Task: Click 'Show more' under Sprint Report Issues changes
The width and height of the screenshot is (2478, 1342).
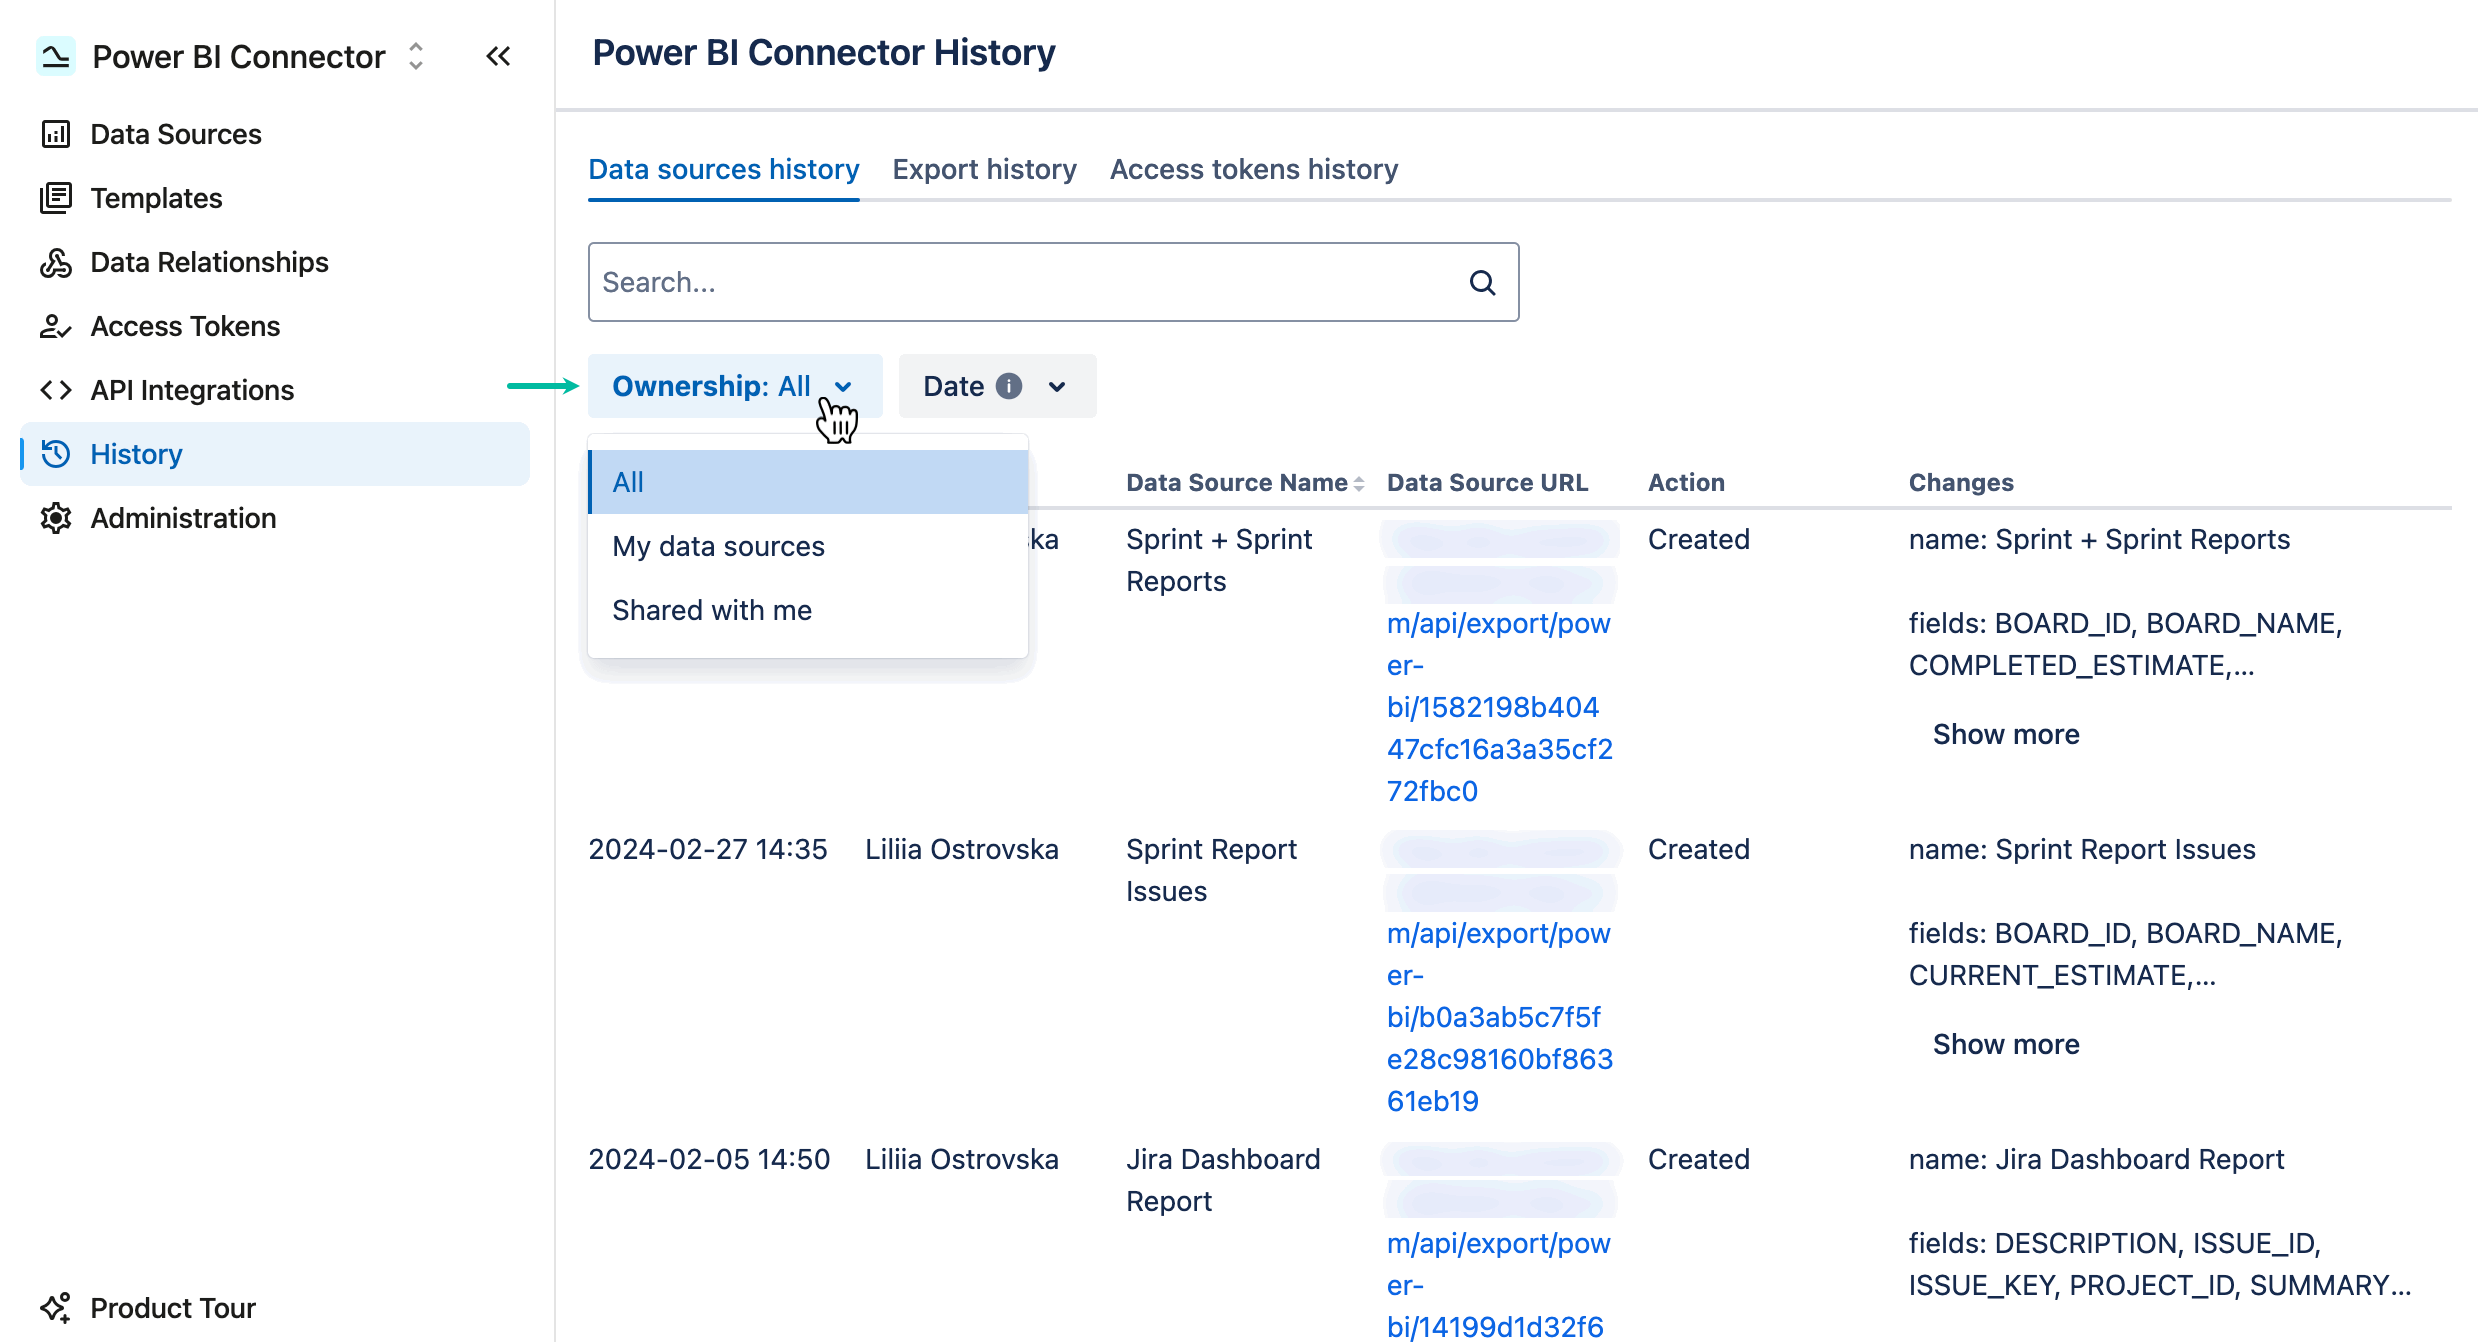Action: [x=2004, y=1043]
